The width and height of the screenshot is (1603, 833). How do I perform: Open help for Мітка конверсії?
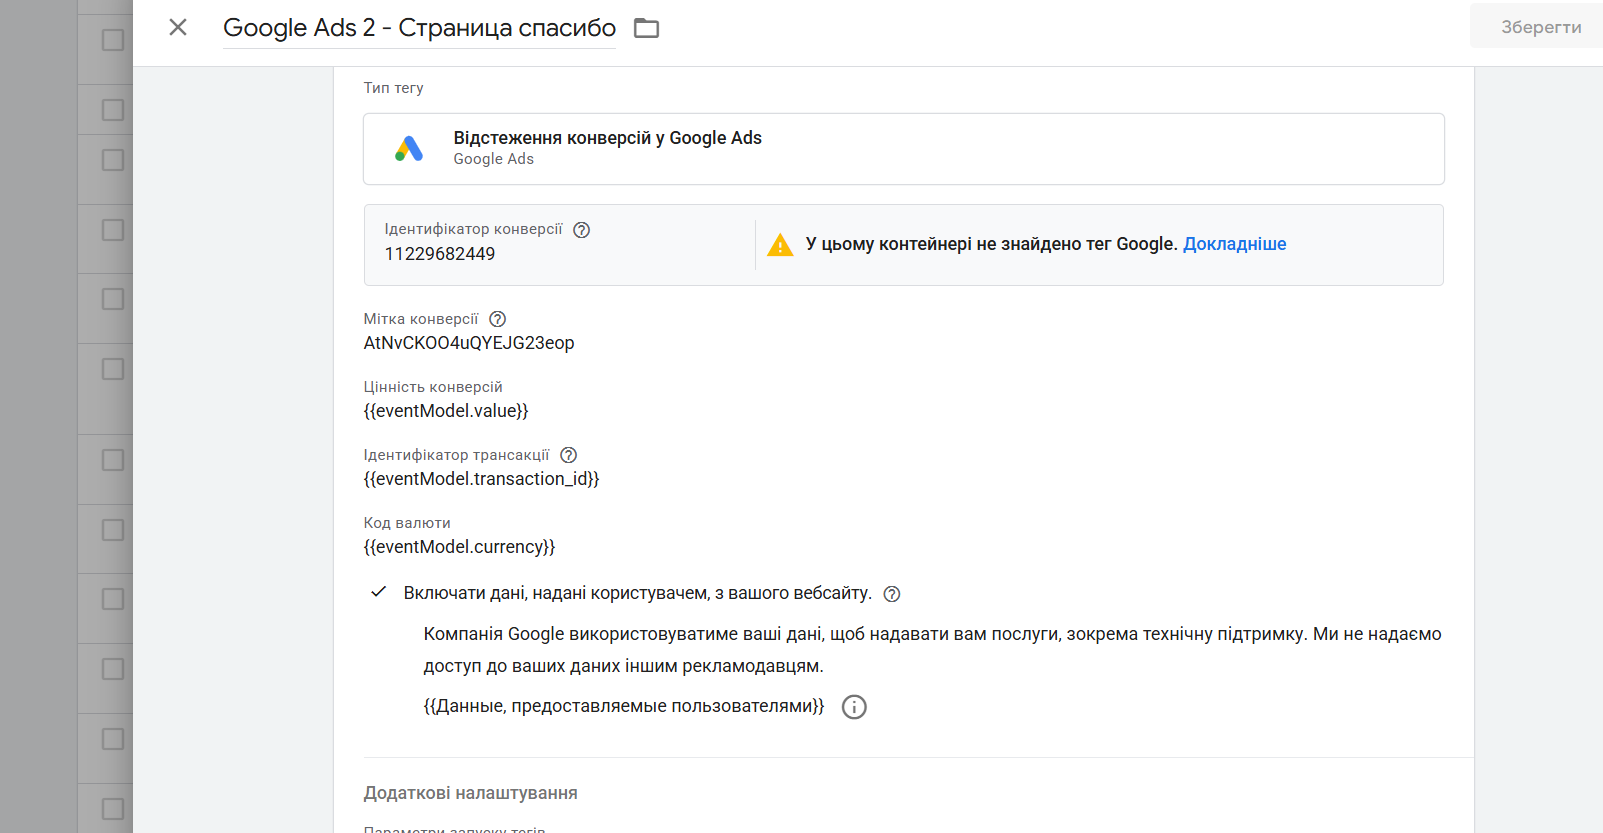tap(497, 319)
